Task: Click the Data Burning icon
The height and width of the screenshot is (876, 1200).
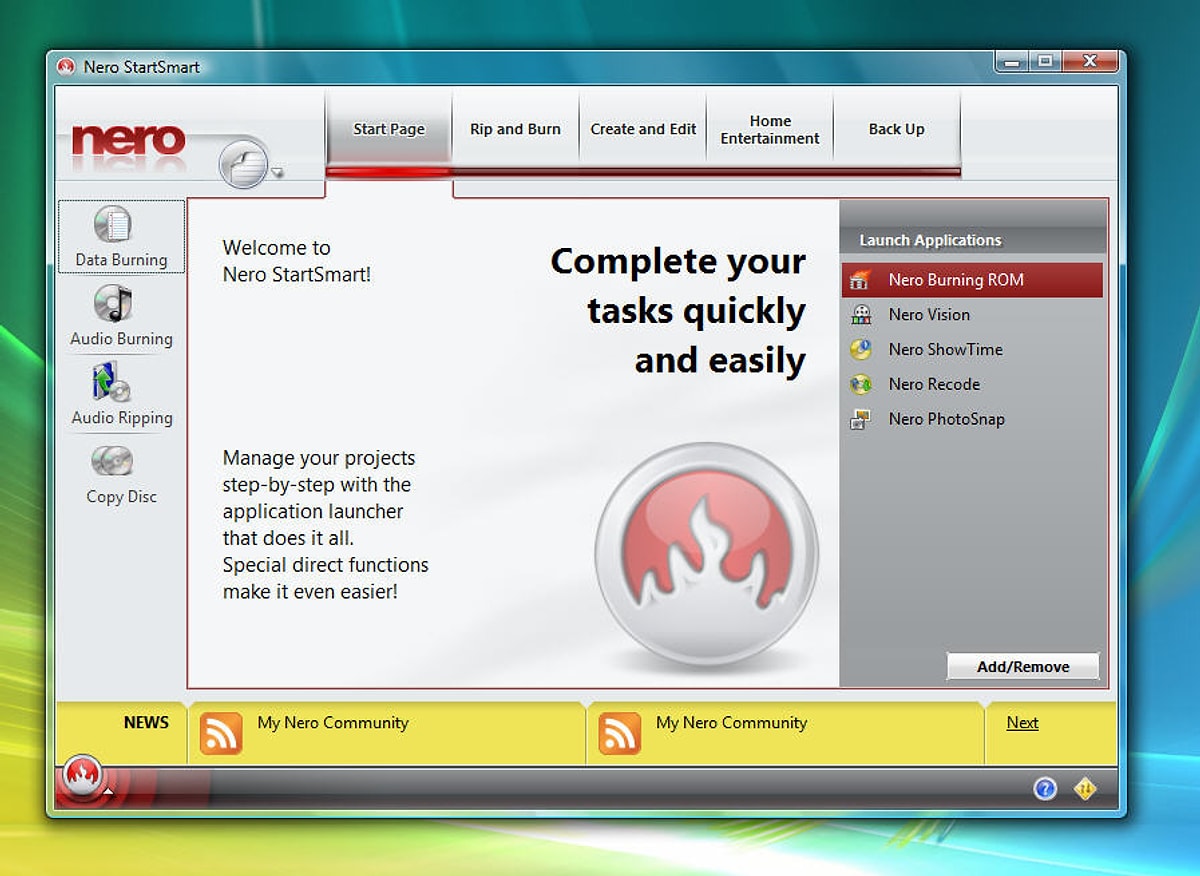Action: coord(113,225)
